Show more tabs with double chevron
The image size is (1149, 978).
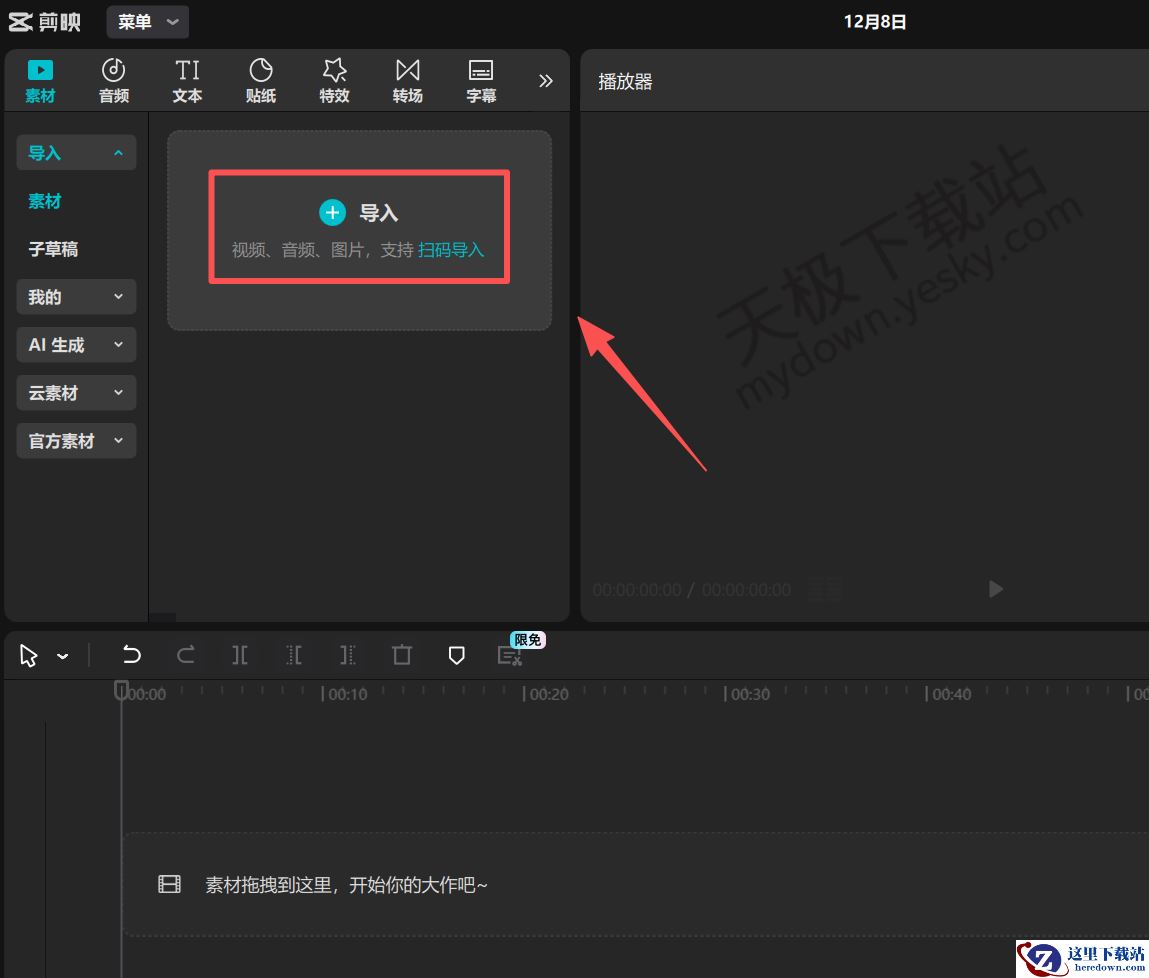pyautogui.click(x=545, y=81)
